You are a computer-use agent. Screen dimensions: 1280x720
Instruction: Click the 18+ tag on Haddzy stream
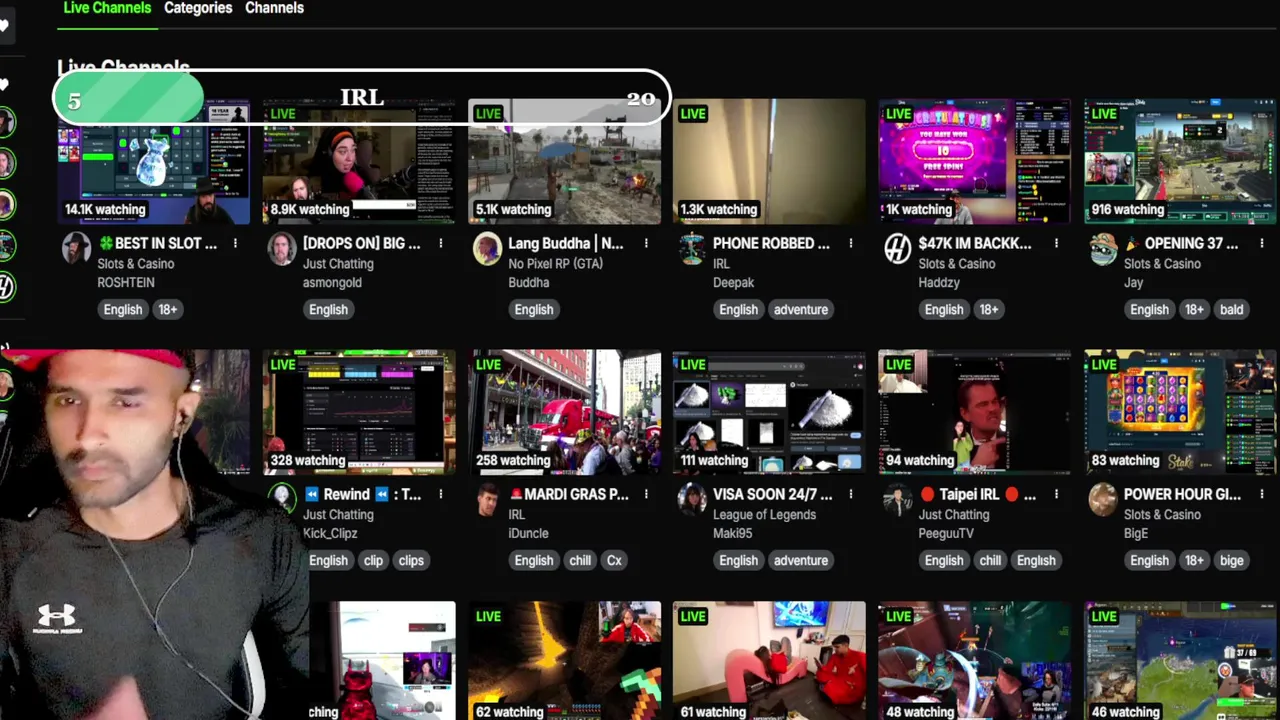point(989,309)
